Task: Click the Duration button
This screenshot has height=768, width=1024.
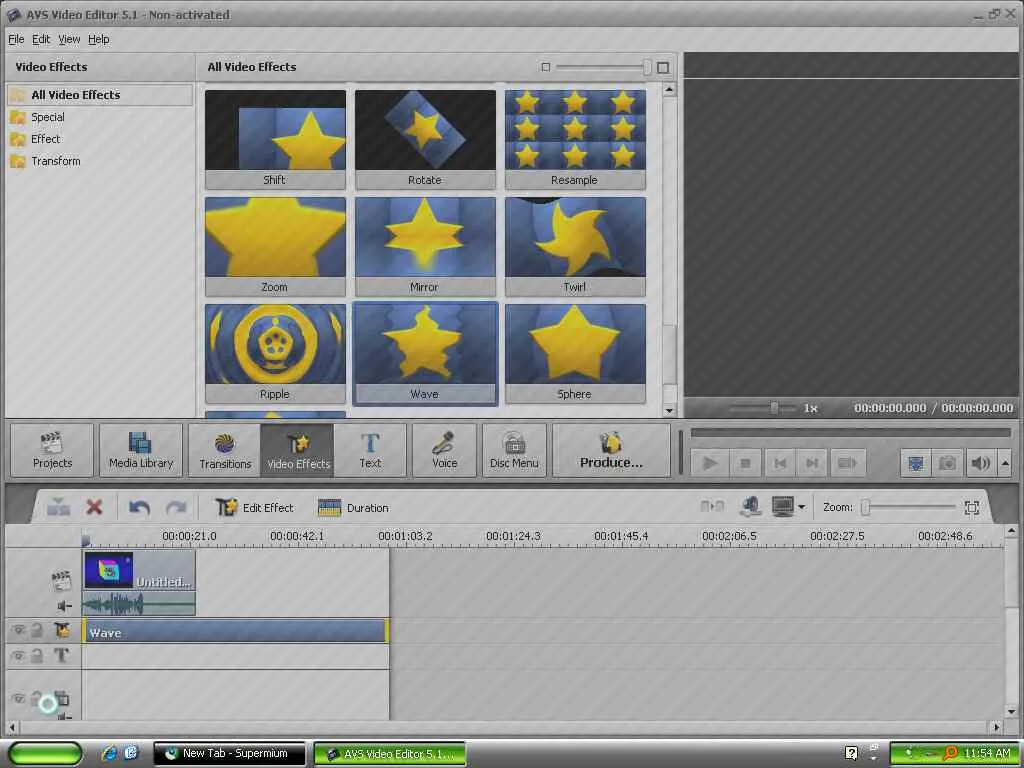Action: 353,507
